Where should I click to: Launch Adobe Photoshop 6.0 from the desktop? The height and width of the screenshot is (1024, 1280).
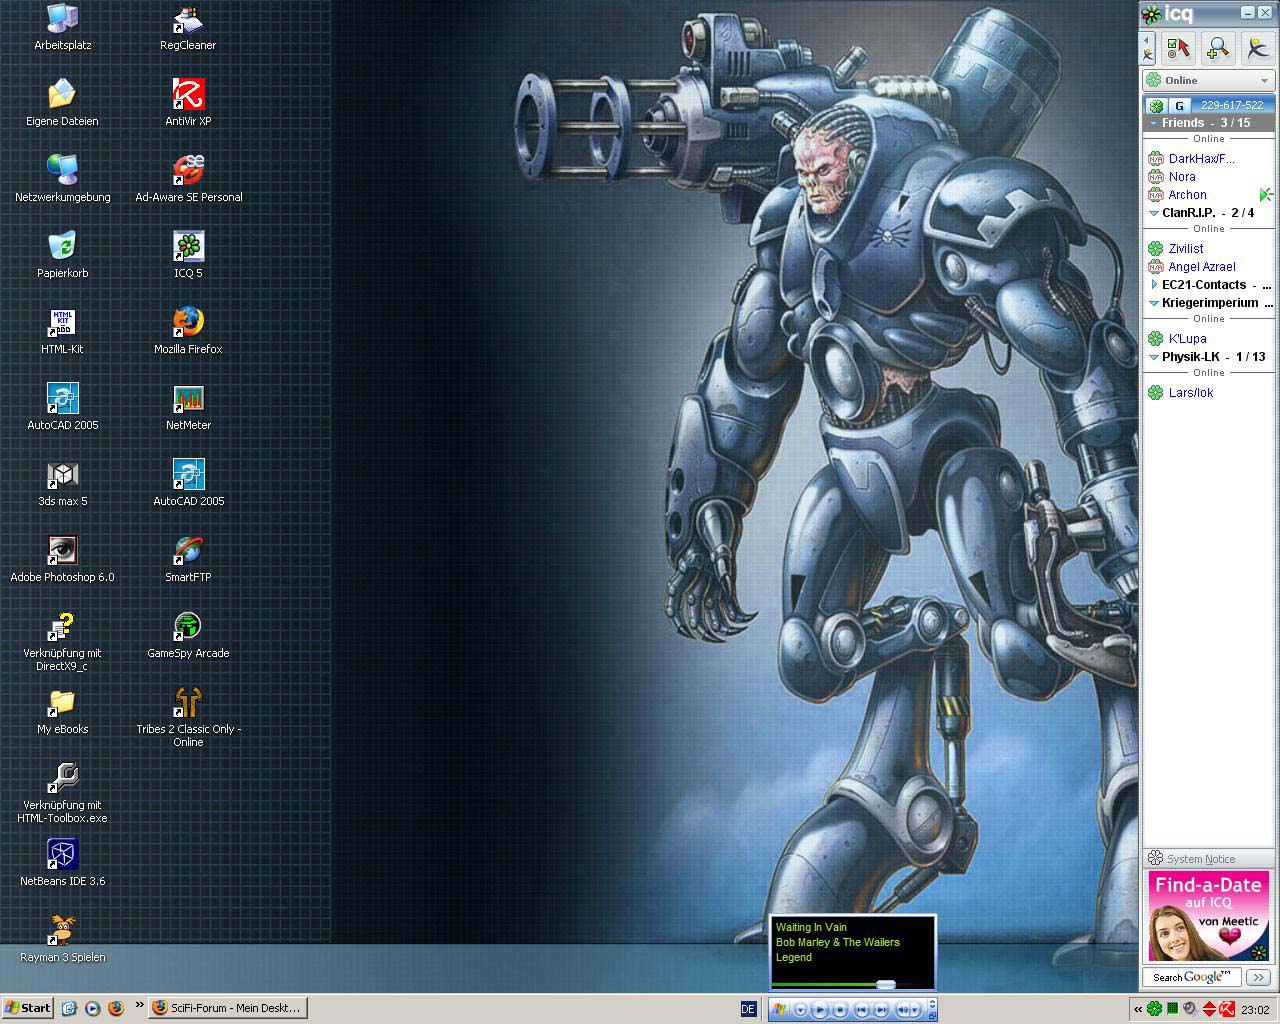click(x=62, y=550)
